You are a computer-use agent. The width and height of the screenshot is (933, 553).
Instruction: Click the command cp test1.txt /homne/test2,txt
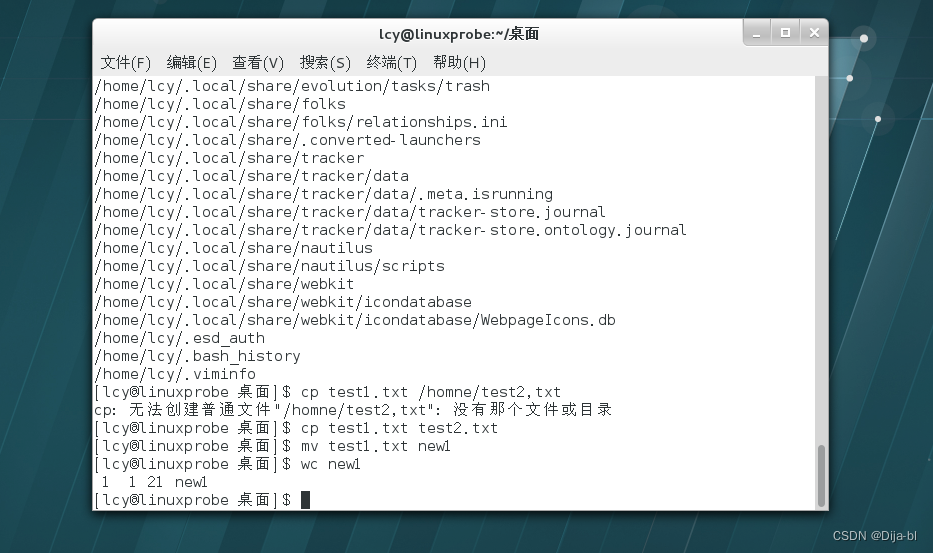click(x=431, y=392)
